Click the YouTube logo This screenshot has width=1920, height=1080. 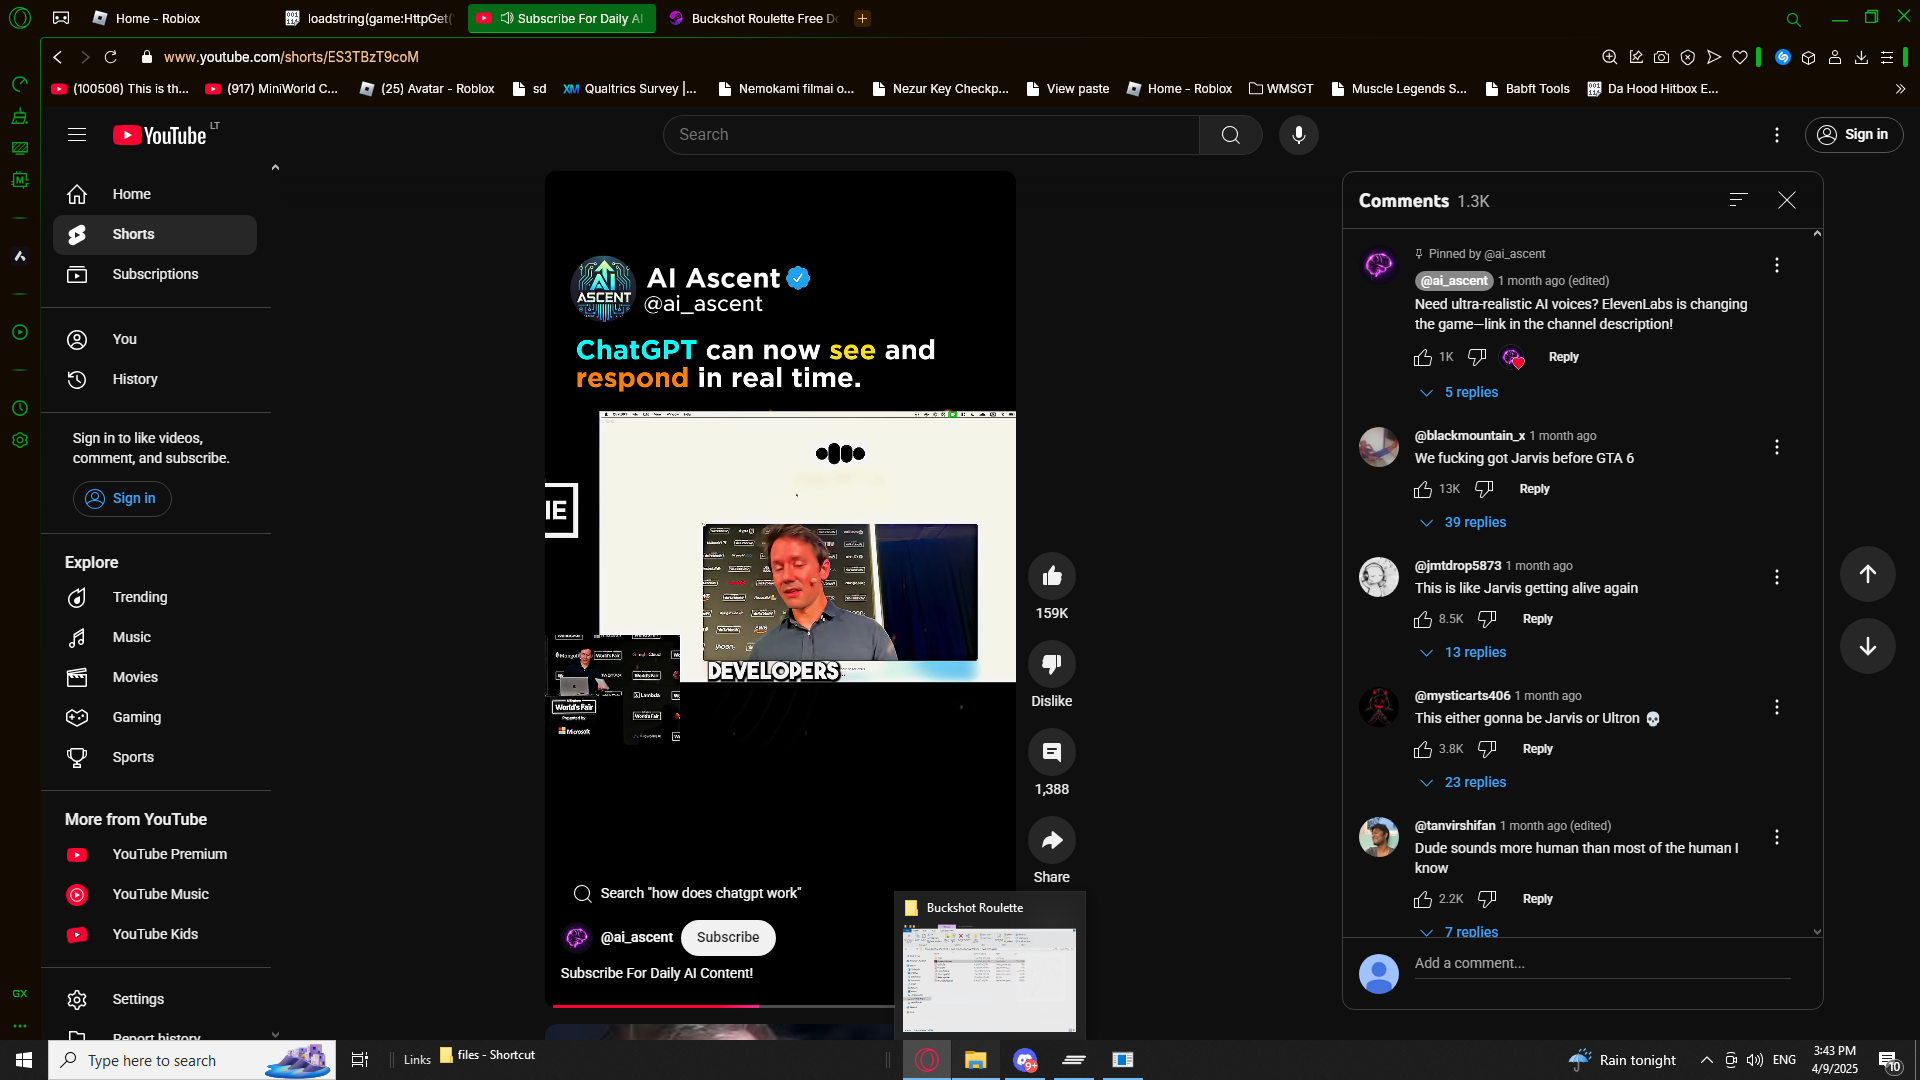(160, 135)
